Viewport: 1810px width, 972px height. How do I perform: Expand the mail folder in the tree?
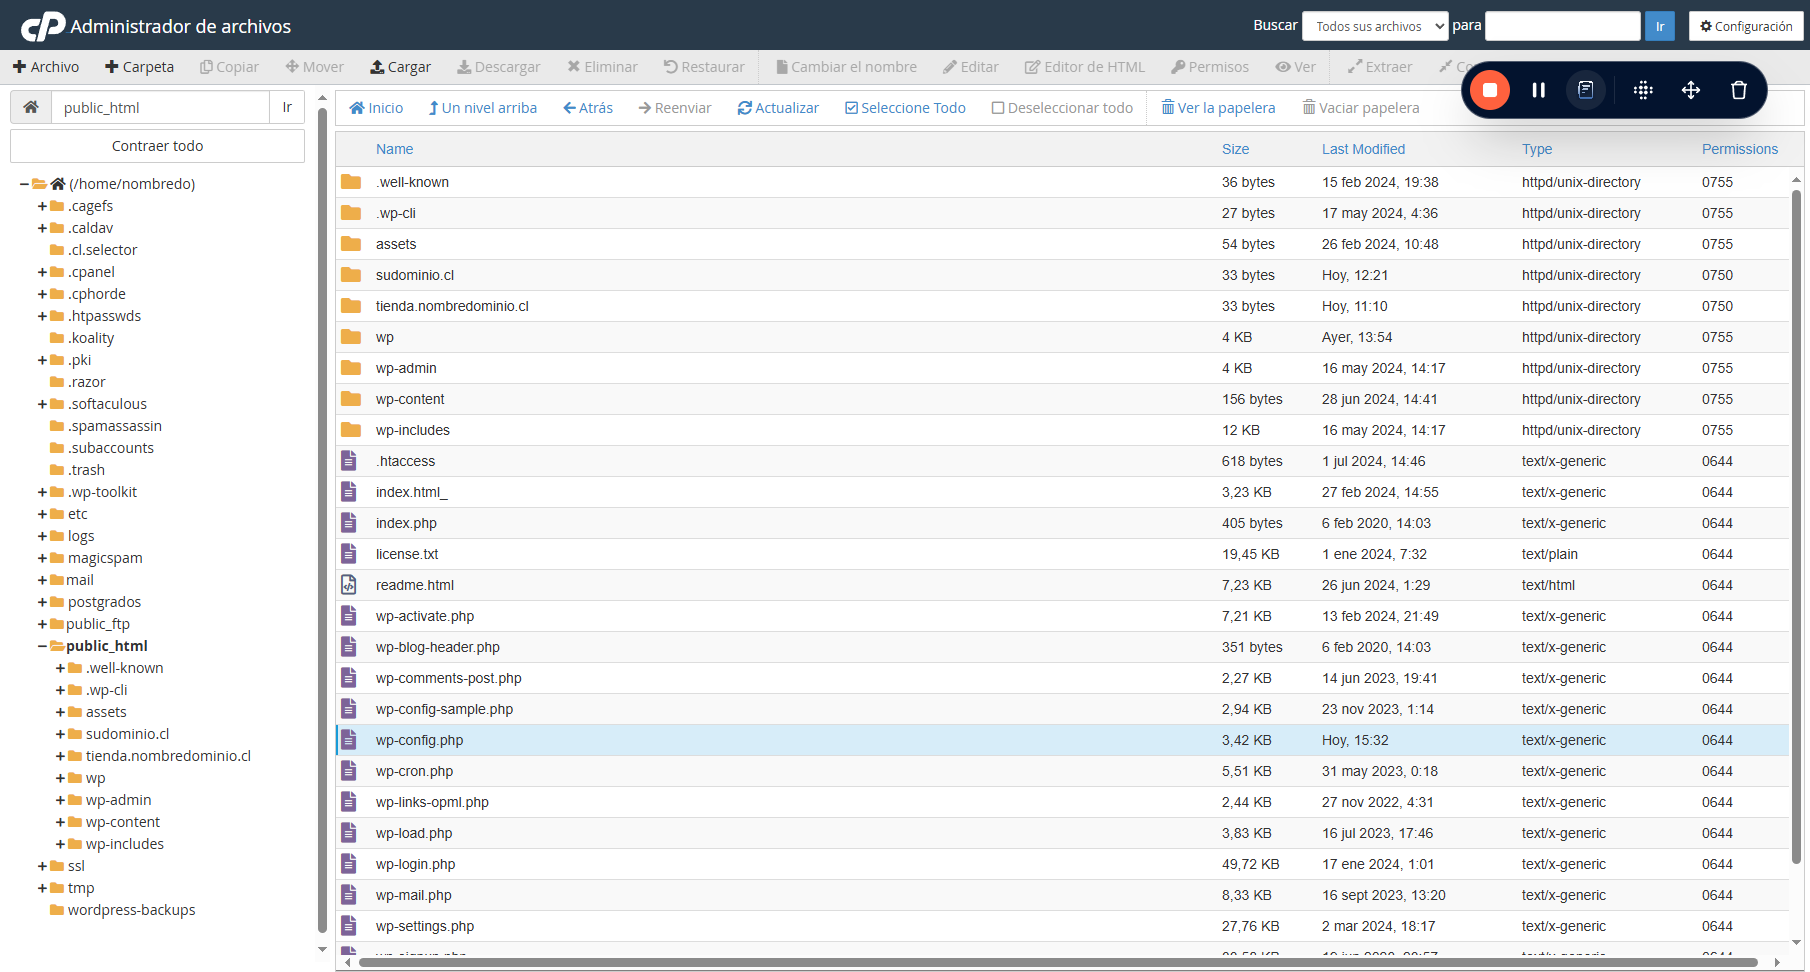click(43, 580)
